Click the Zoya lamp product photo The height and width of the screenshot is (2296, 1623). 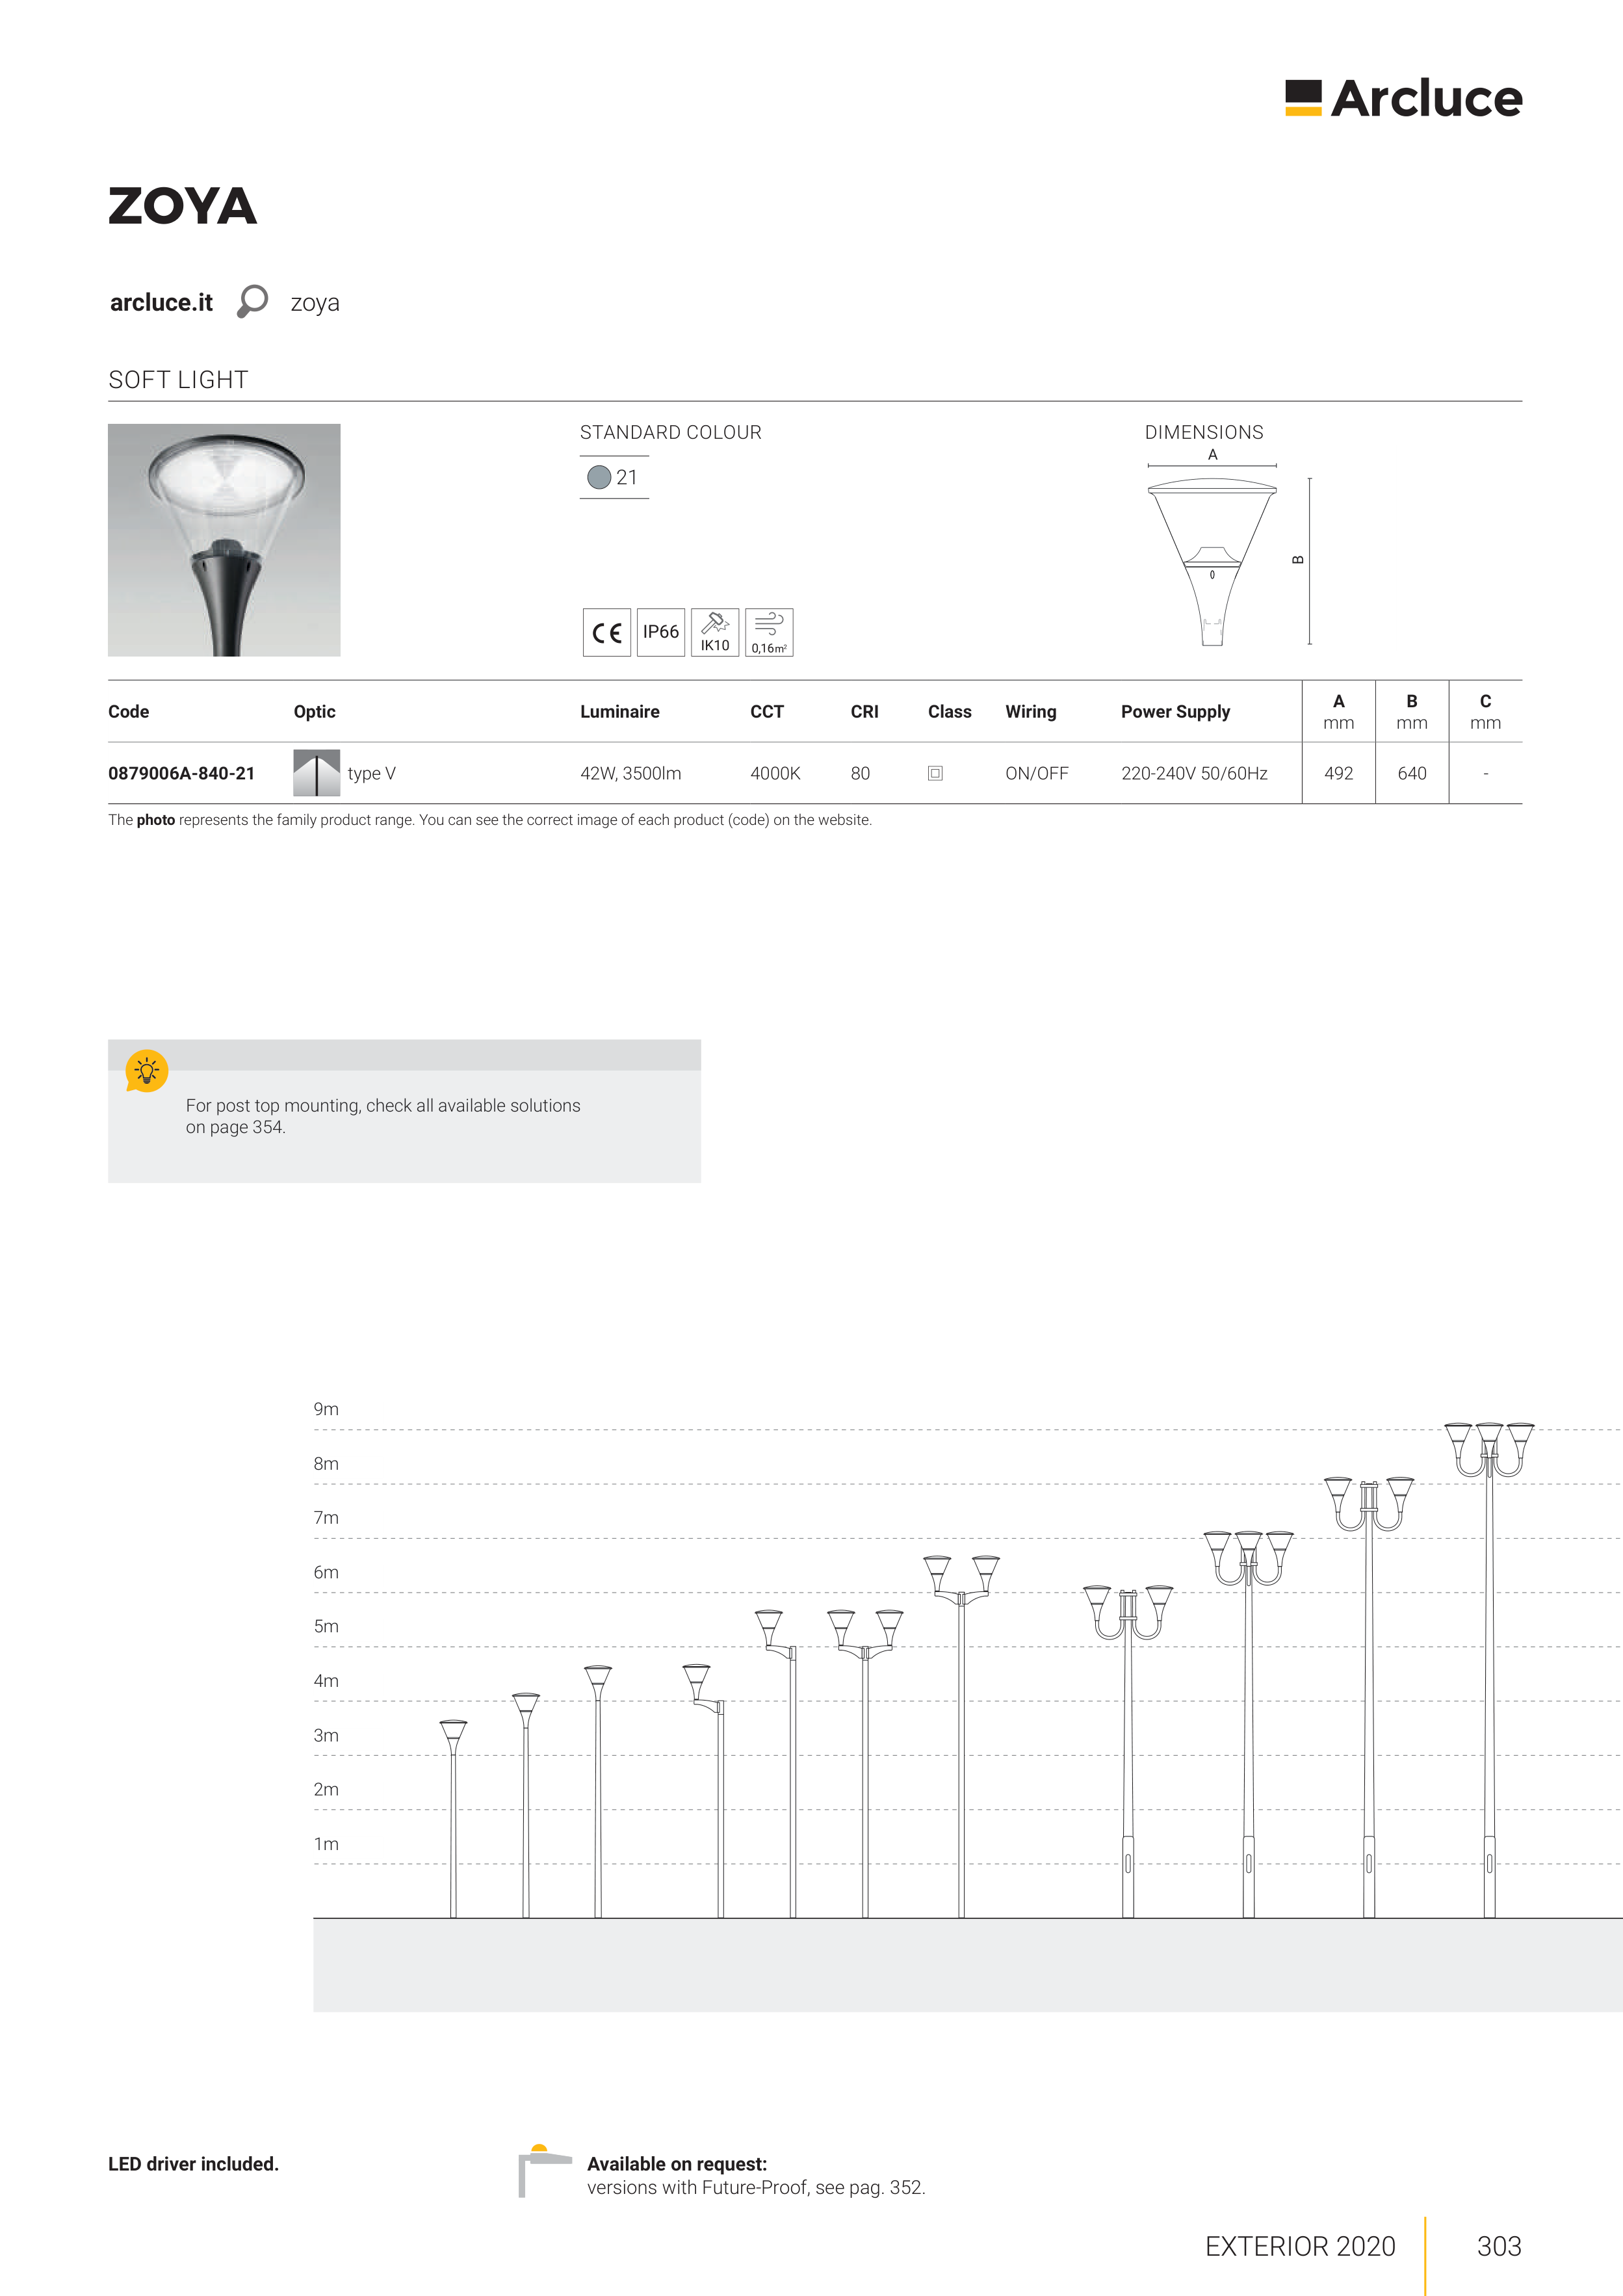[224, 540]
